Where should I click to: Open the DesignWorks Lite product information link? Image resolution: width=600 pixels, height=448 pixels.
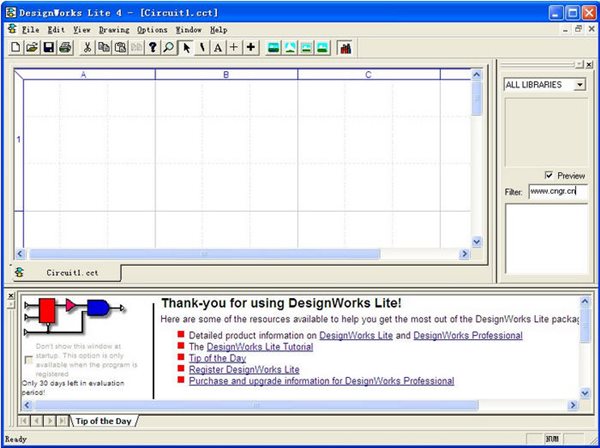(x=356, y=336)
